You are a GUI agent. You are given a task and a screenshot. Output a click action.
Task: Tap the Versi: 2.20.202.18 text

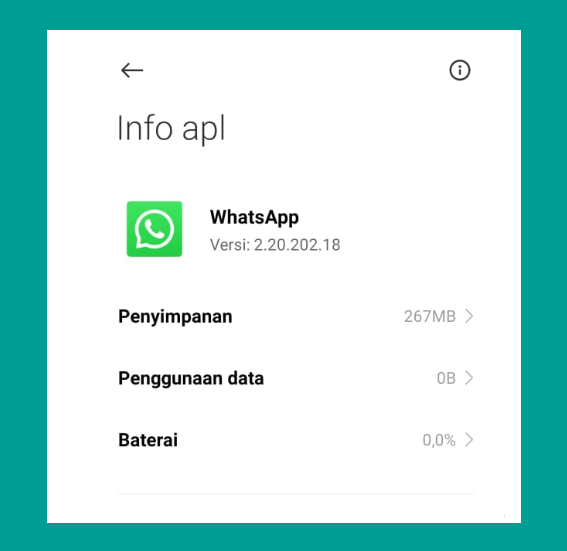275,245
